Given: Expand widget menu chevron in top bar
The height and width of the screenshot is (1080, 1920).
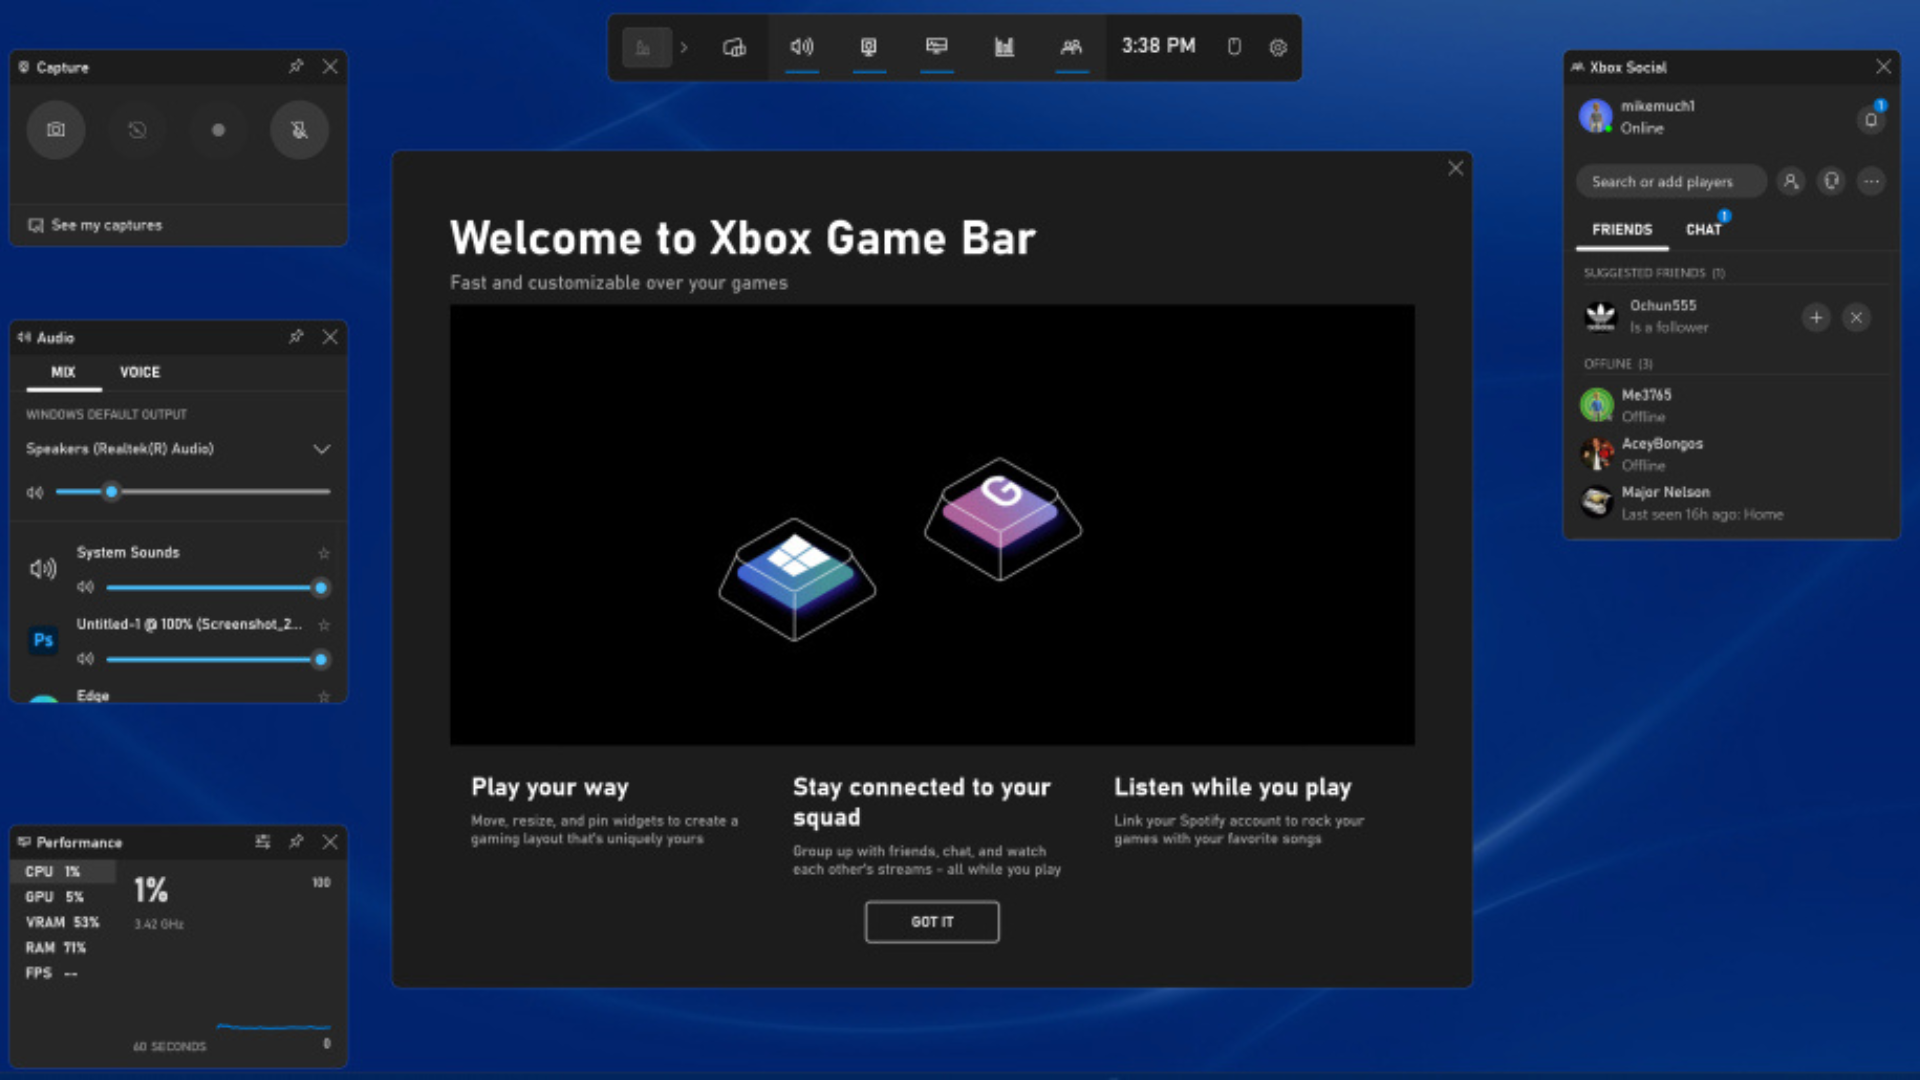Looking at the screenshot, I should (x=684, y=47).
